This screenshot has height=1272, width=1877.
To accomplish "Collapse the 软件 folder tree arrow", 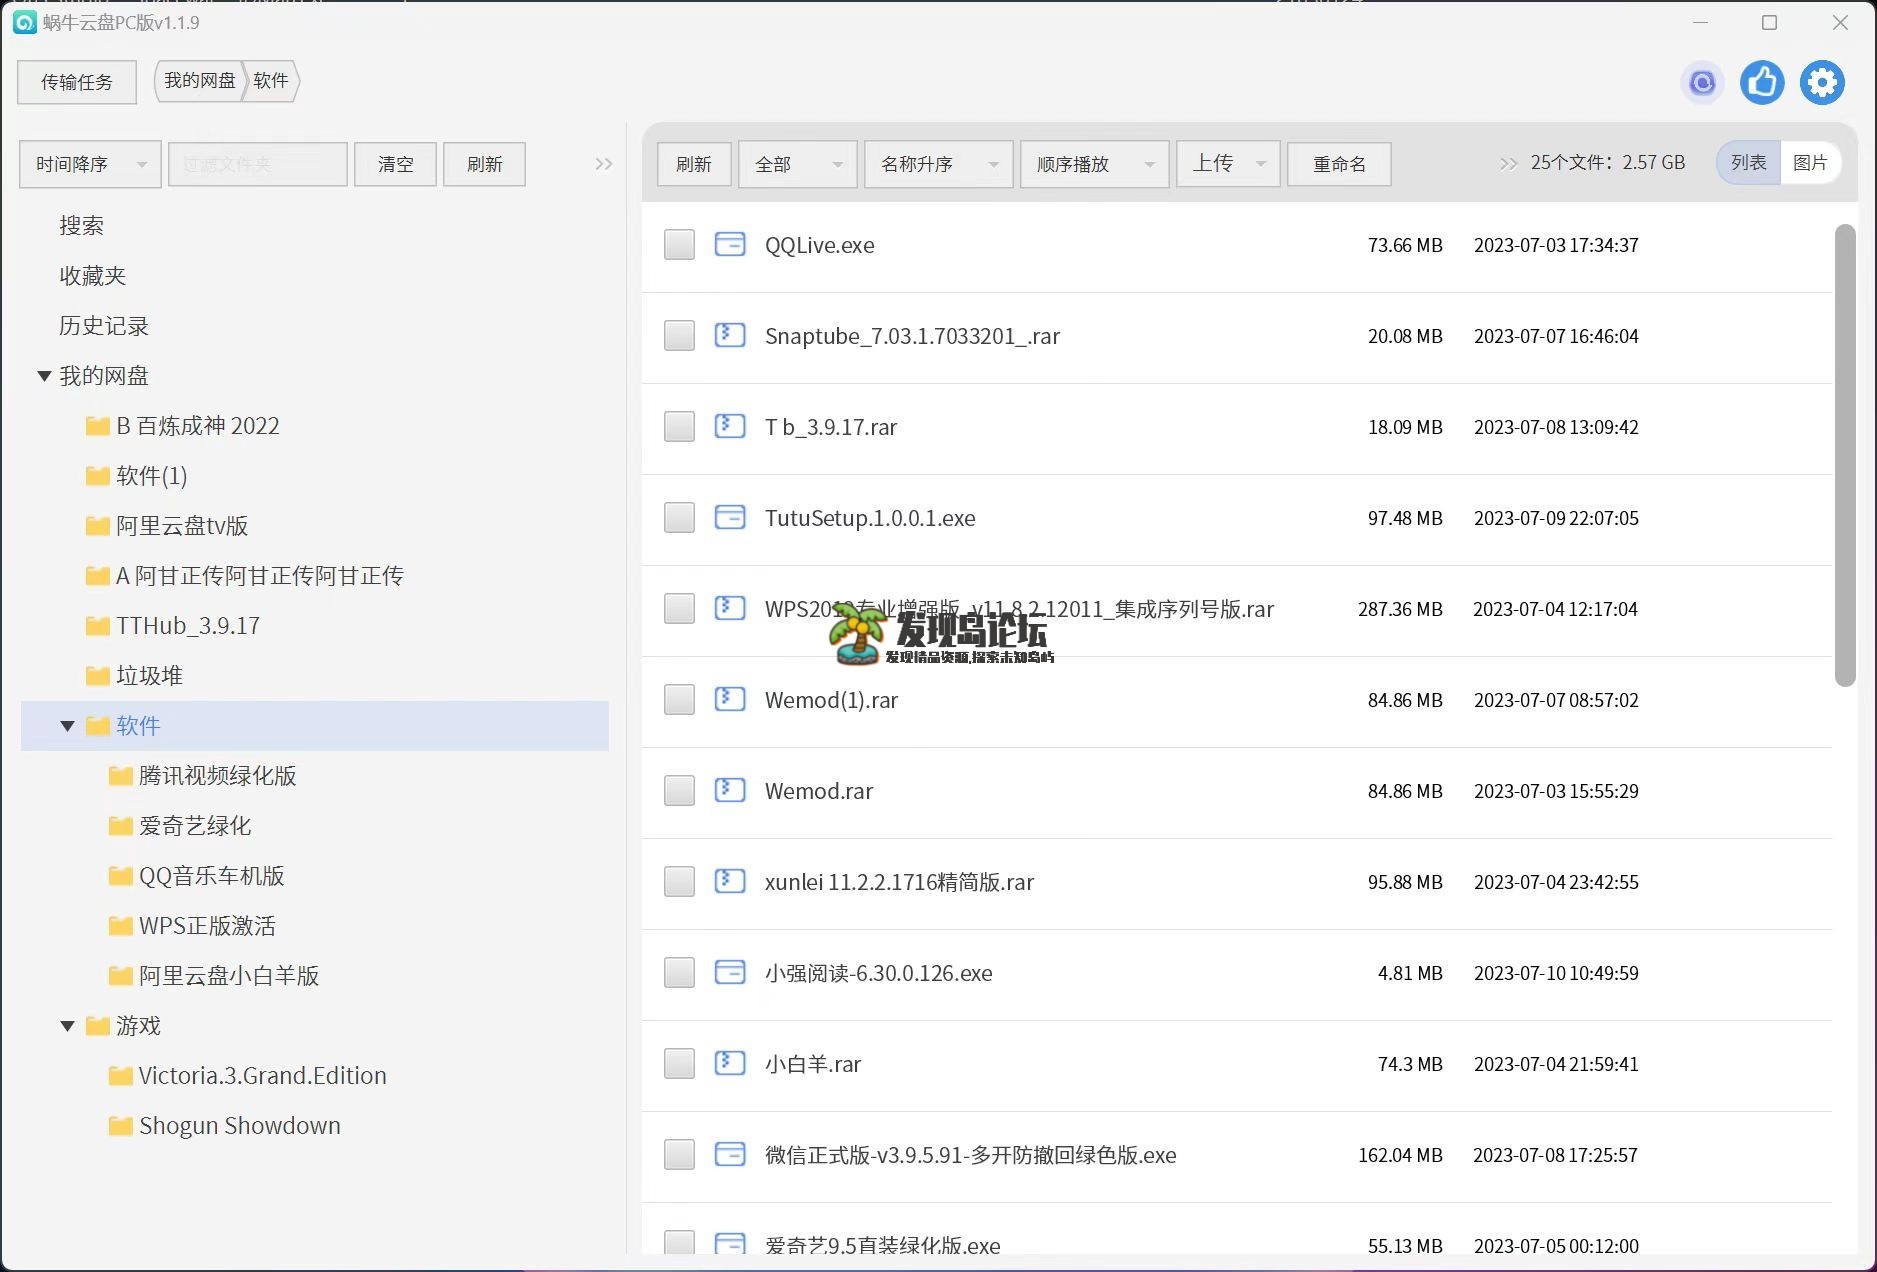I will [x=67, y=726].
